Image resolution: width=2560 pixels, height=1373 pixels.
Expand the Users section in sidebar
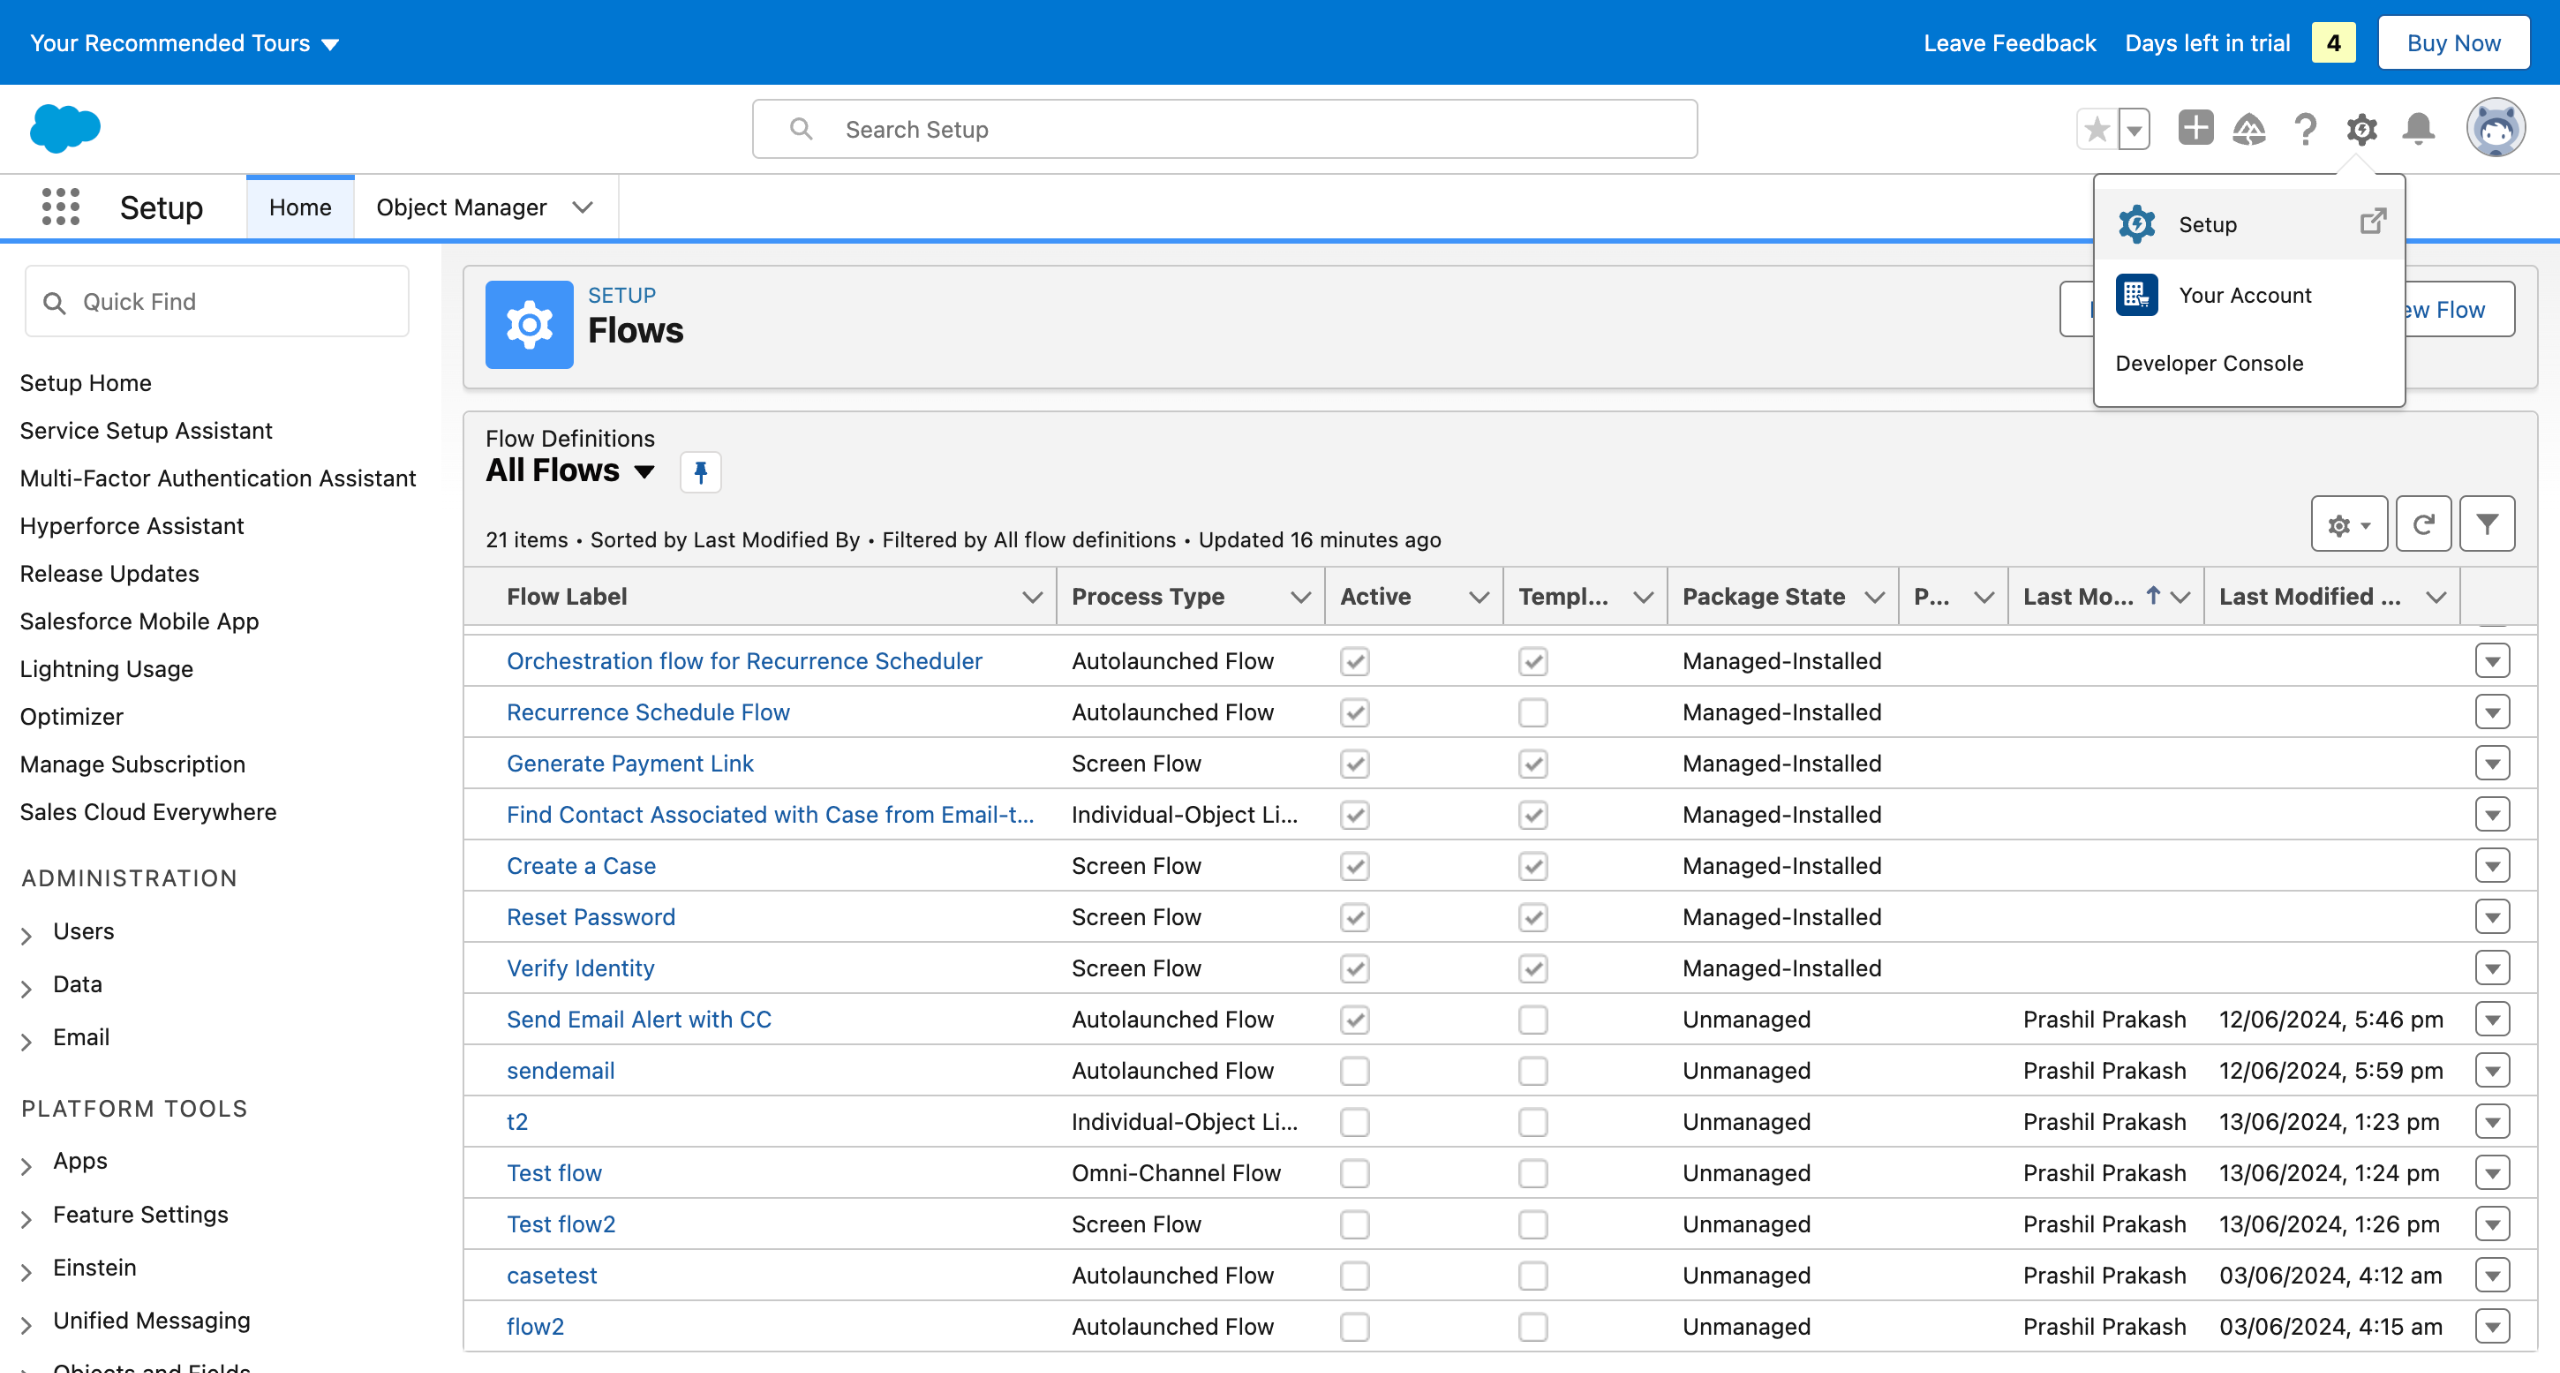coord(27,934)
